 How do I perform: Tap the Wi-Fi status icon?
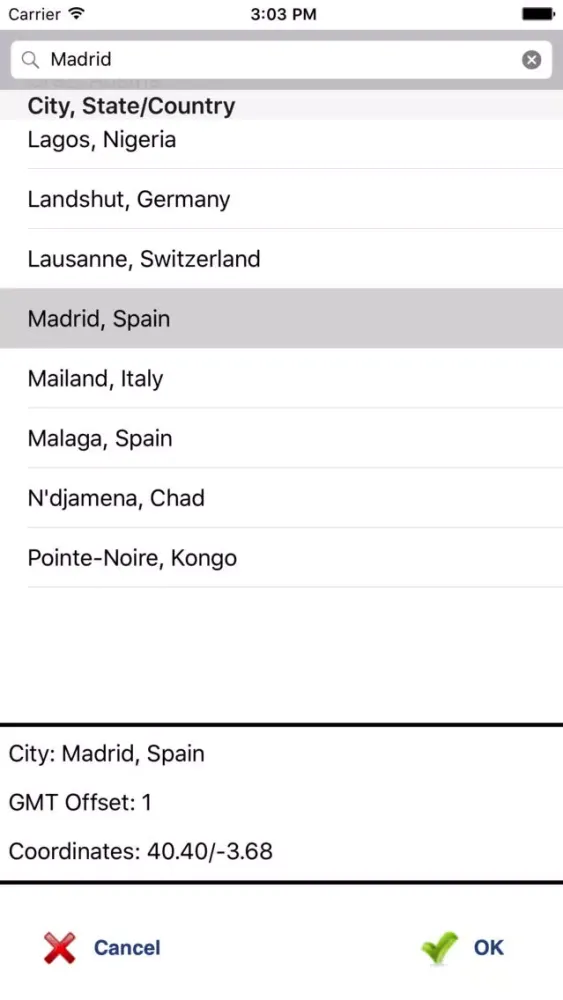coord(77,13)
